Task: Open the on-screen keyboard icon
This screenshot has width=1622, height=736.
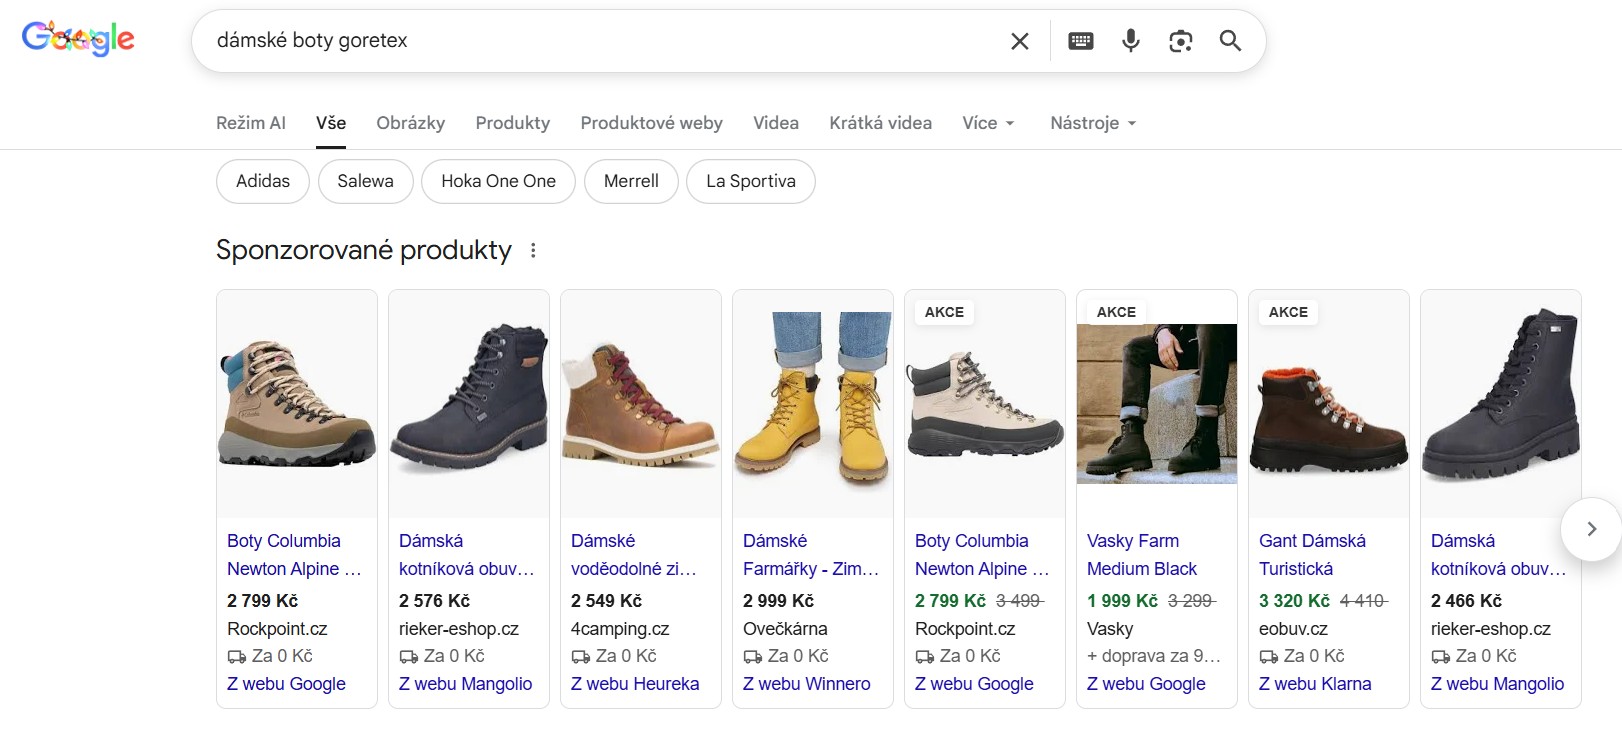Action: click(x=1081, y=41)
